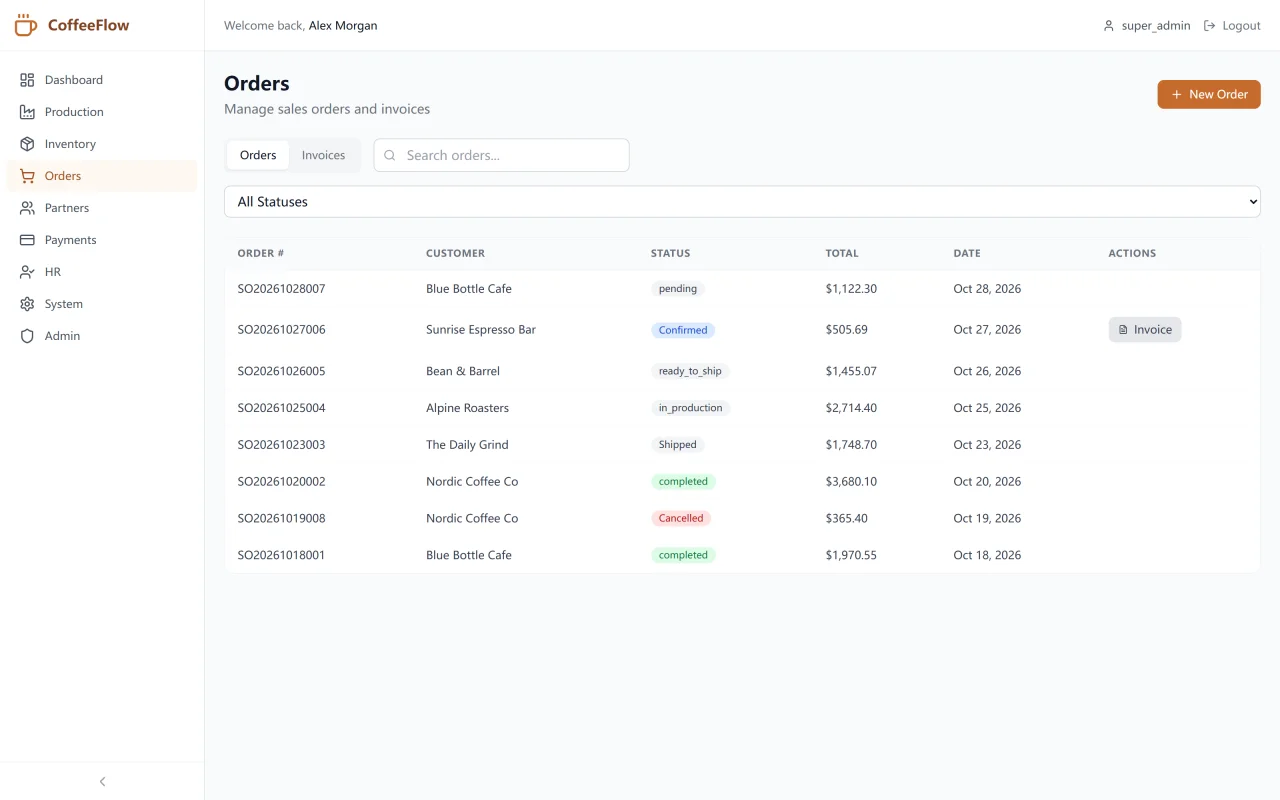Collapse the sidebar with the chevron
This screenshot has width=1280, height=800.
(102, 781)
